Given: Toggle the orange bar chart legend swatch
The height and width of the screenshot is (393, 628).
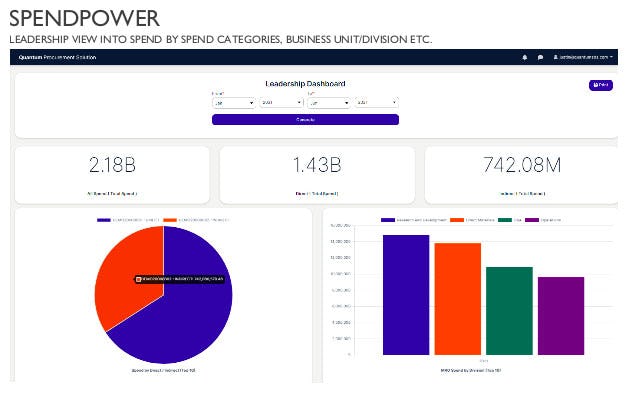Looking at the screenshot, I should (457, 220).
